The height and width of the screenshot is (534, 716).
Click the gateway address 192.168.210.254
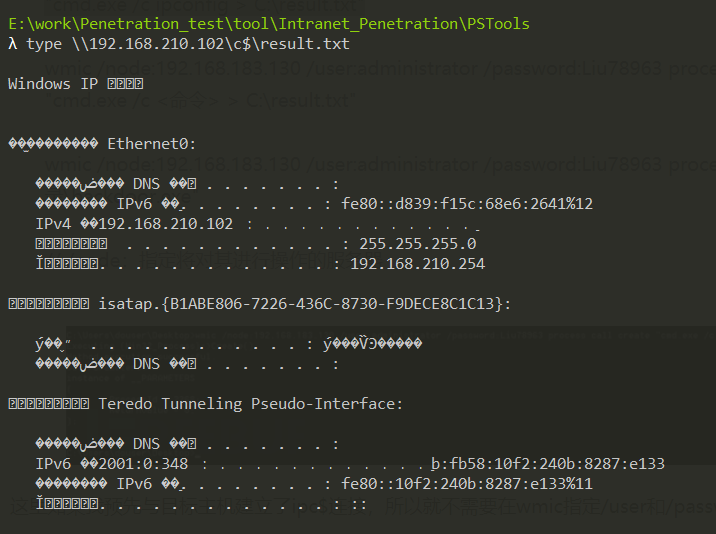pyautogui.click(x=417, y=264)
